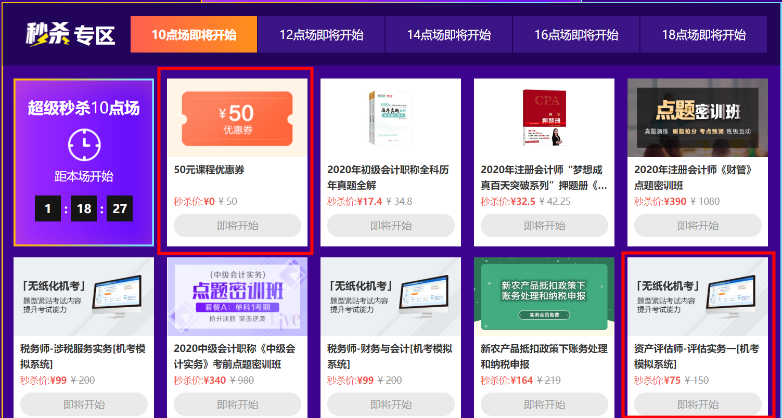Select the 10点场即将开始 tab
782x418 pixels.
click(x=194, y=34)
